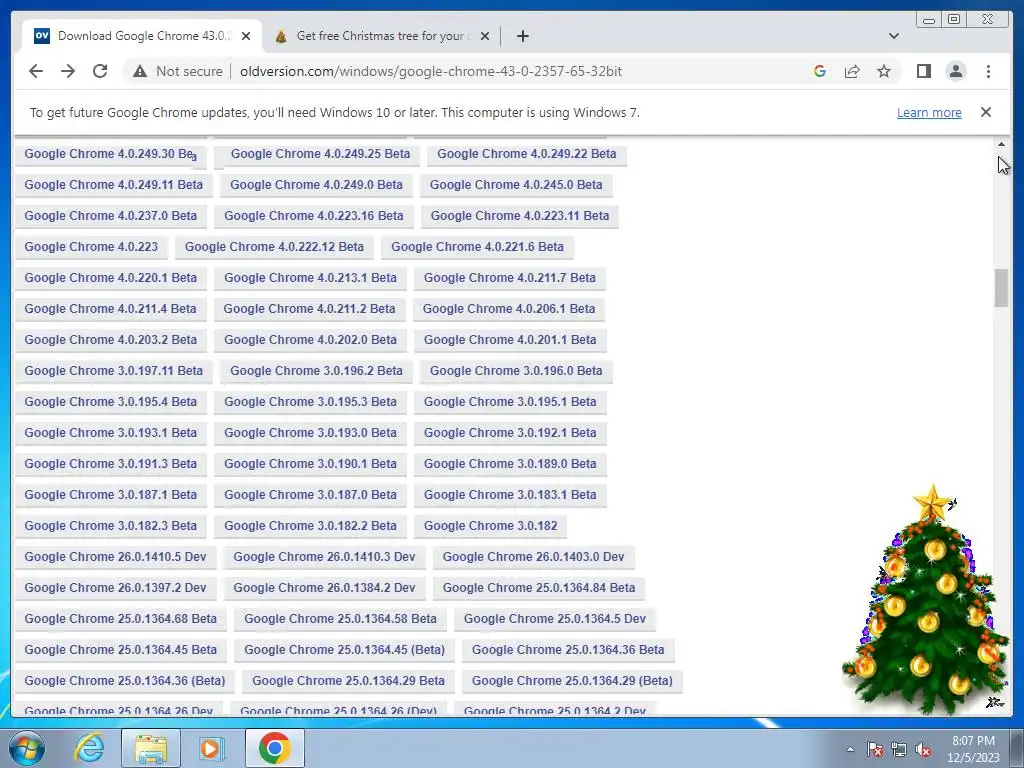Open muted volume tray icon
This screenshot has height=768, width=1024.
[x=923, y=749]
